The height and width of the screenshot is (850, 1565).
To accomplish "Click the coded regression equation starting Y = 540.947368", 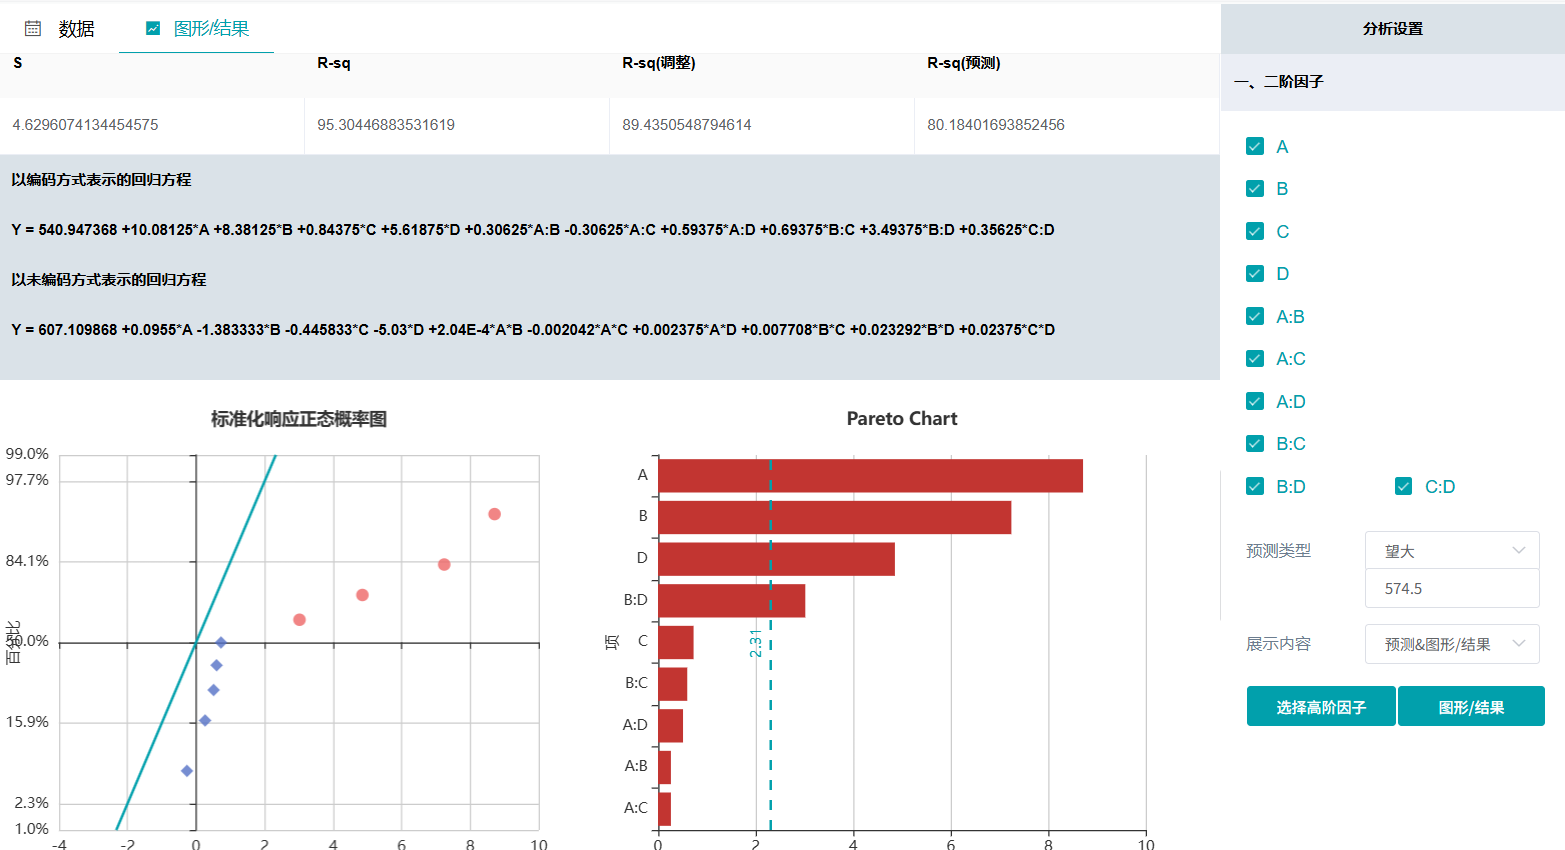I will click(533, 230).
